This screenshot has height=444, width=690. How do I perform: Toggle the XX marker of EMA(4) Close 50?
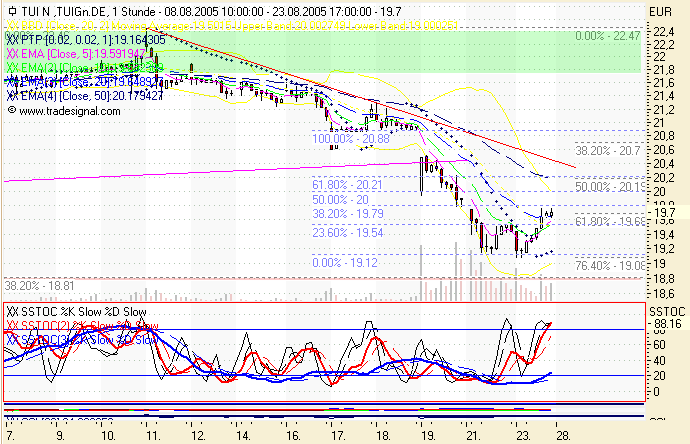13,95
